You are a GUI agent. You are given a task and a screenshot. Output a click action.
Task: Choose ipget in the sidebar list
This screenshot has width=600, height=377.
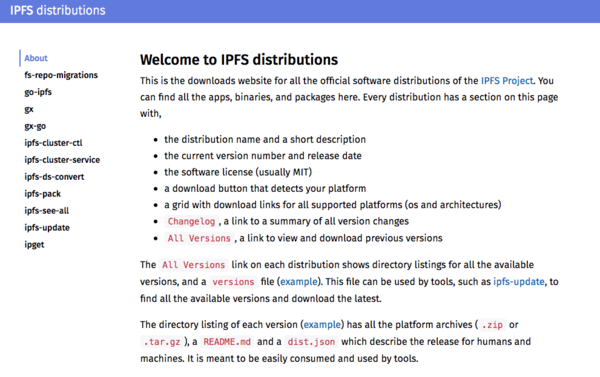[x=34, y=245]
